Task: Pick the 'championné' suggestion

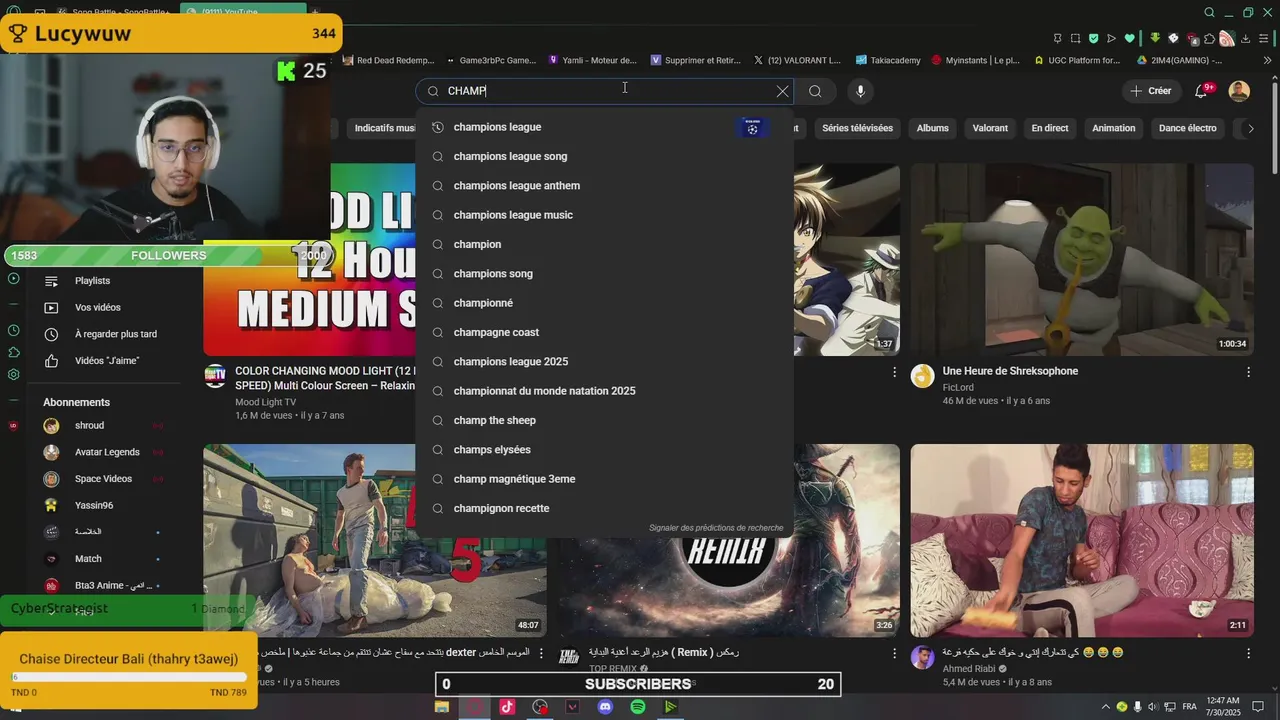Action: (604, 303)
